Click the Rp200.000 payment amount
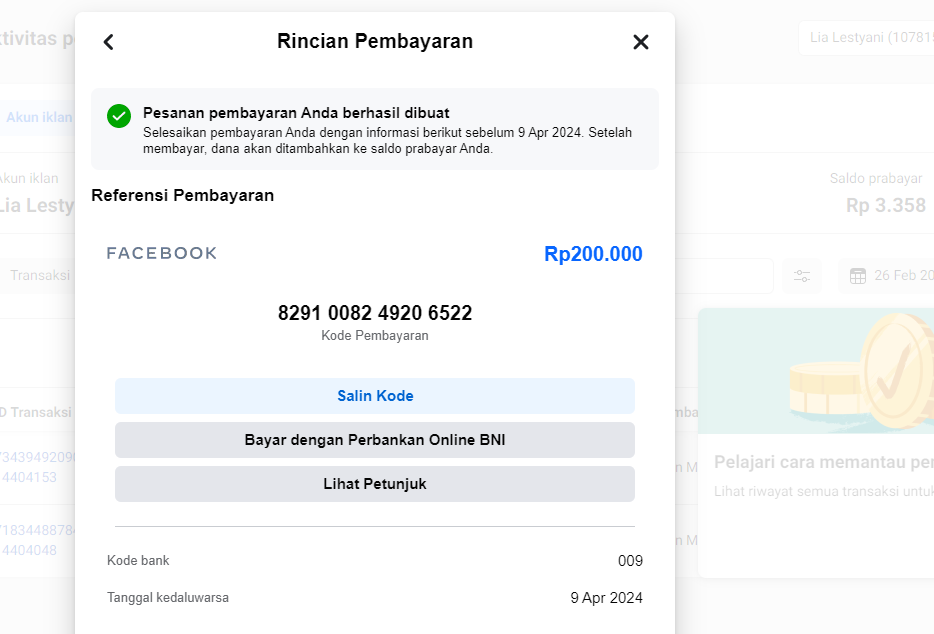This screenshot has height=634, width=934. [x=593, y=254]
